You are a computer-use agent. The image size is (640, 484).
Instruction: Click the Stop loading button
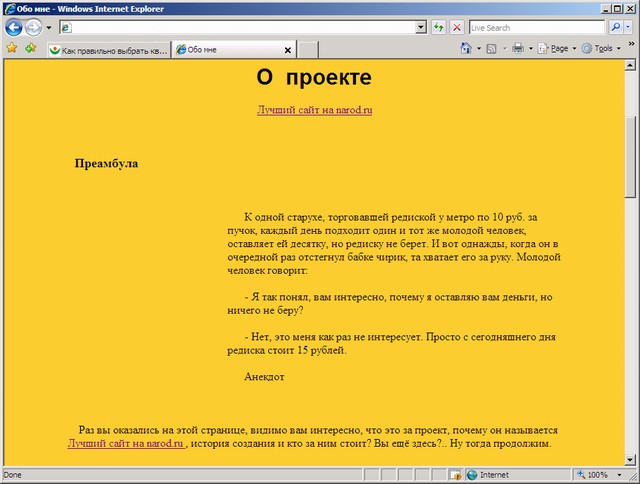457,27
